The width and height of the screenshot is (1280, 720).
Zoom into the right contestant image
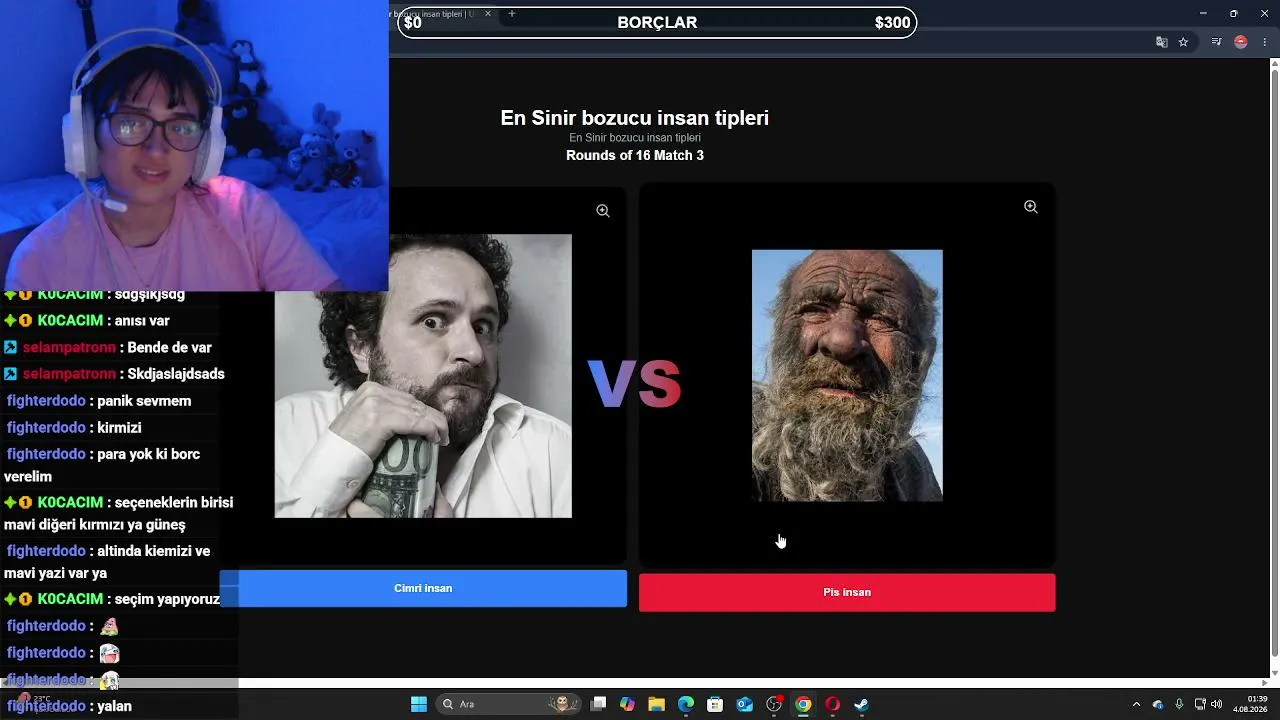coord(1031,207)
